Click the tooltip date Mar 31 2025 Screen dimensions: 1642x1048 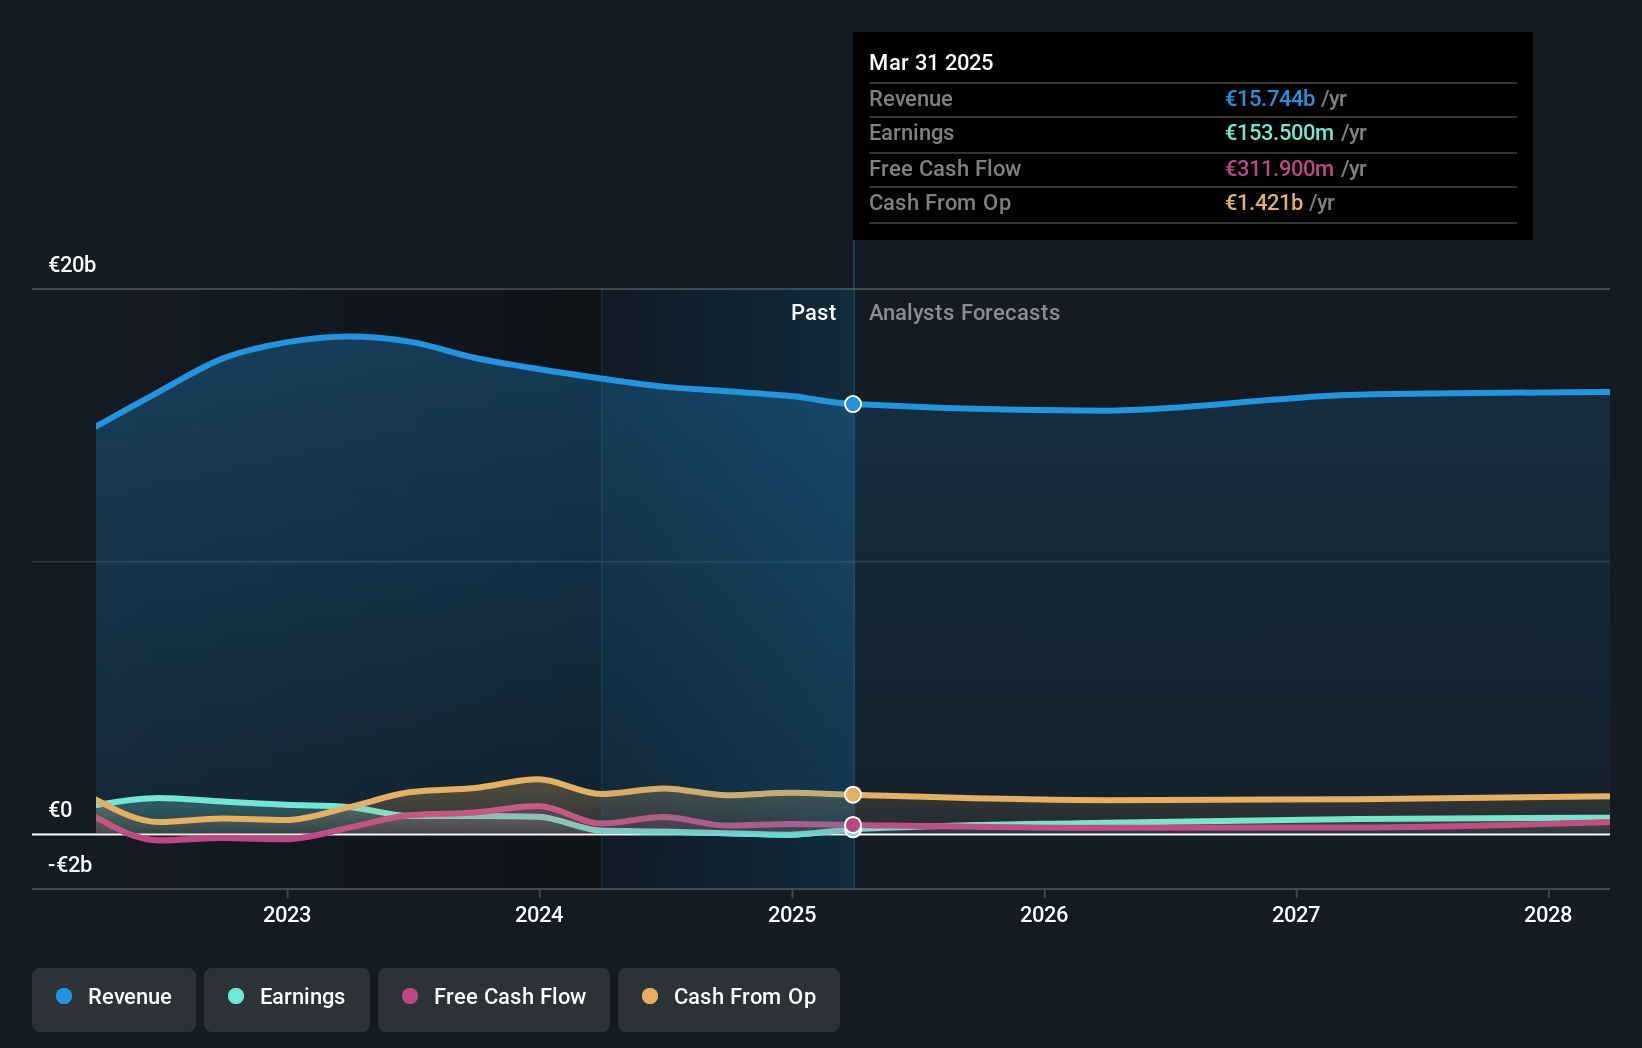tap(931, 62)
